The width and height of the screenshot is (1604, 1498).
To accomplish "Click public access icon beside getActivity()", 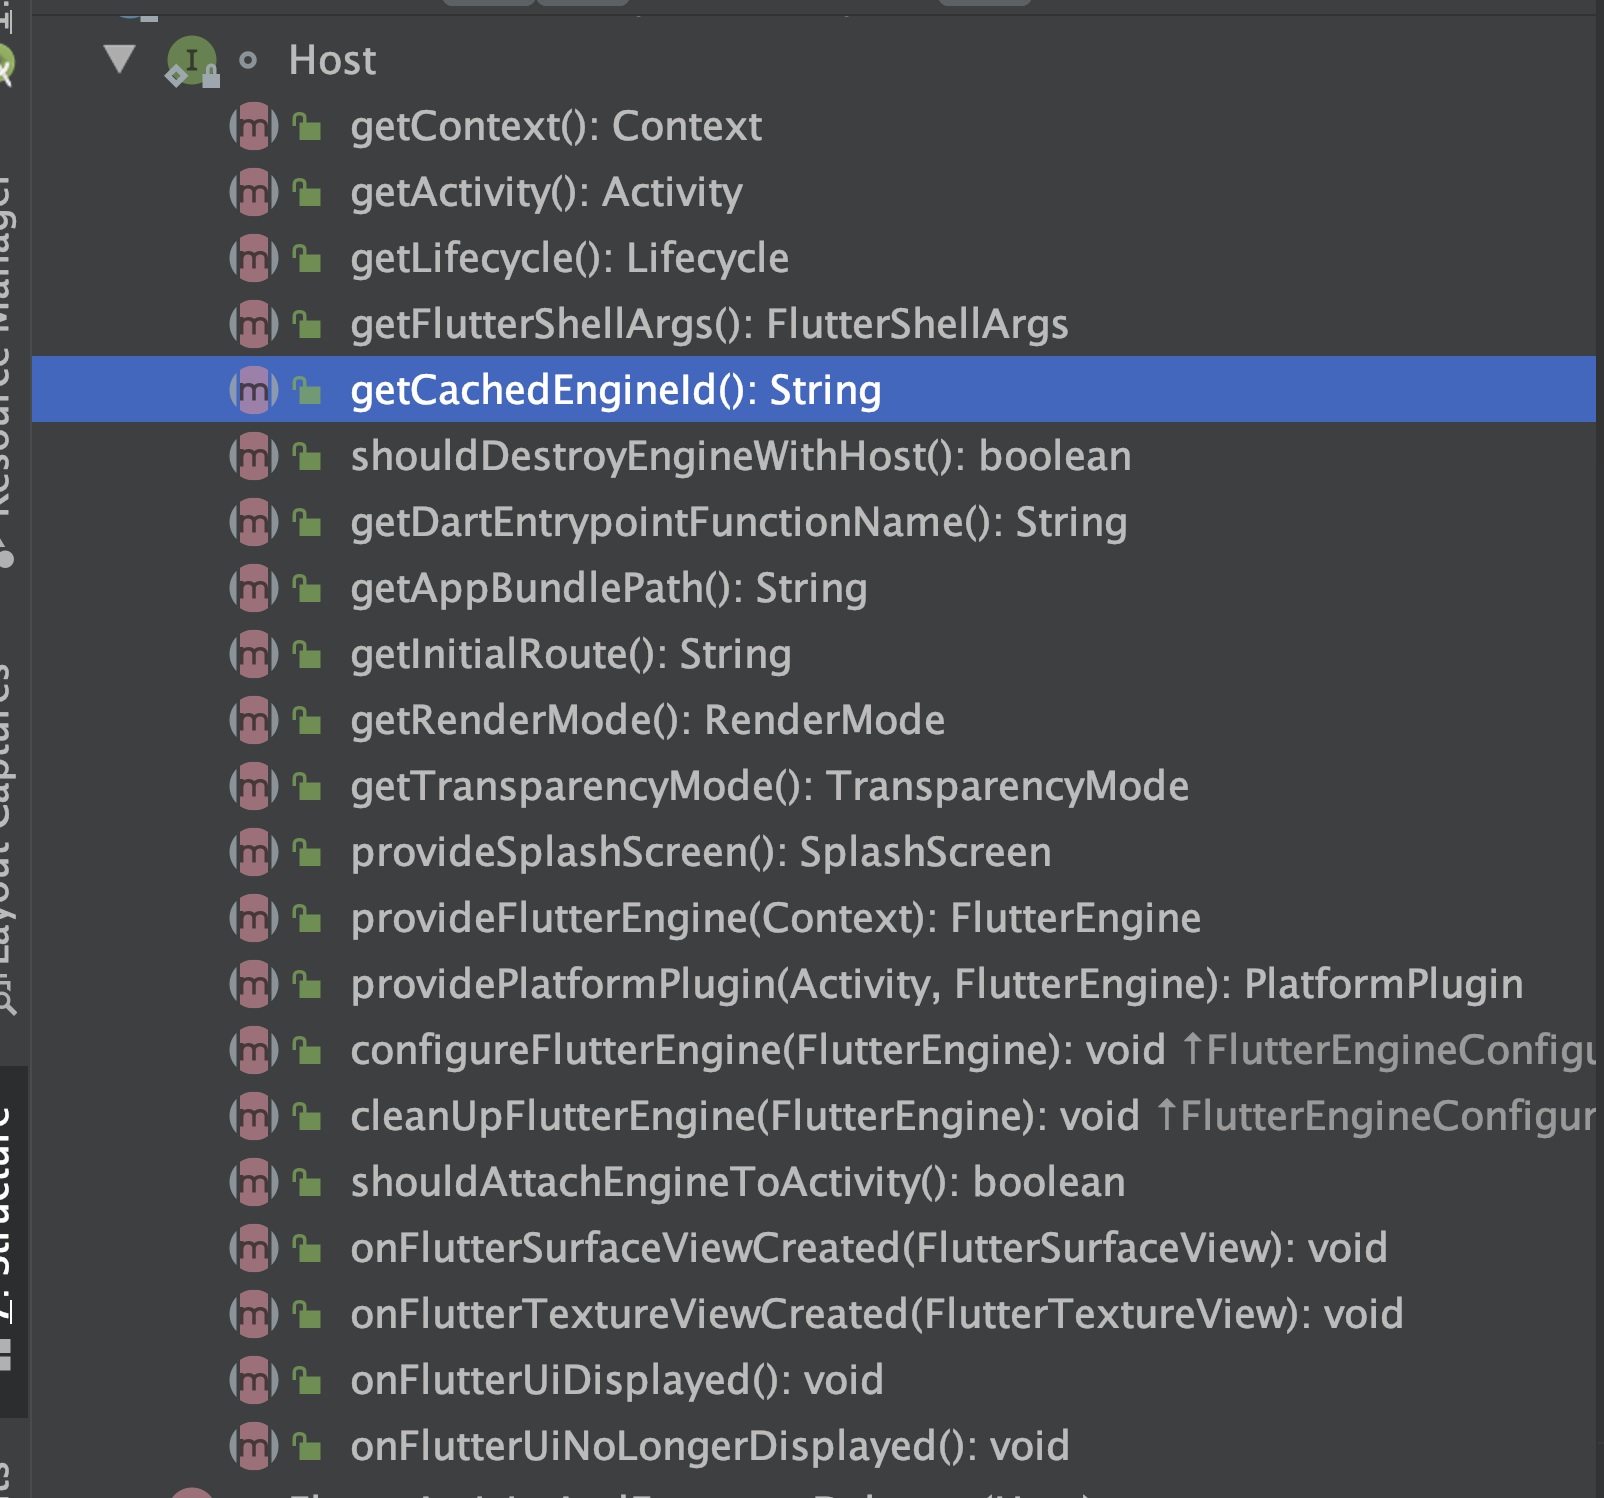I will (x=307, y=192).
